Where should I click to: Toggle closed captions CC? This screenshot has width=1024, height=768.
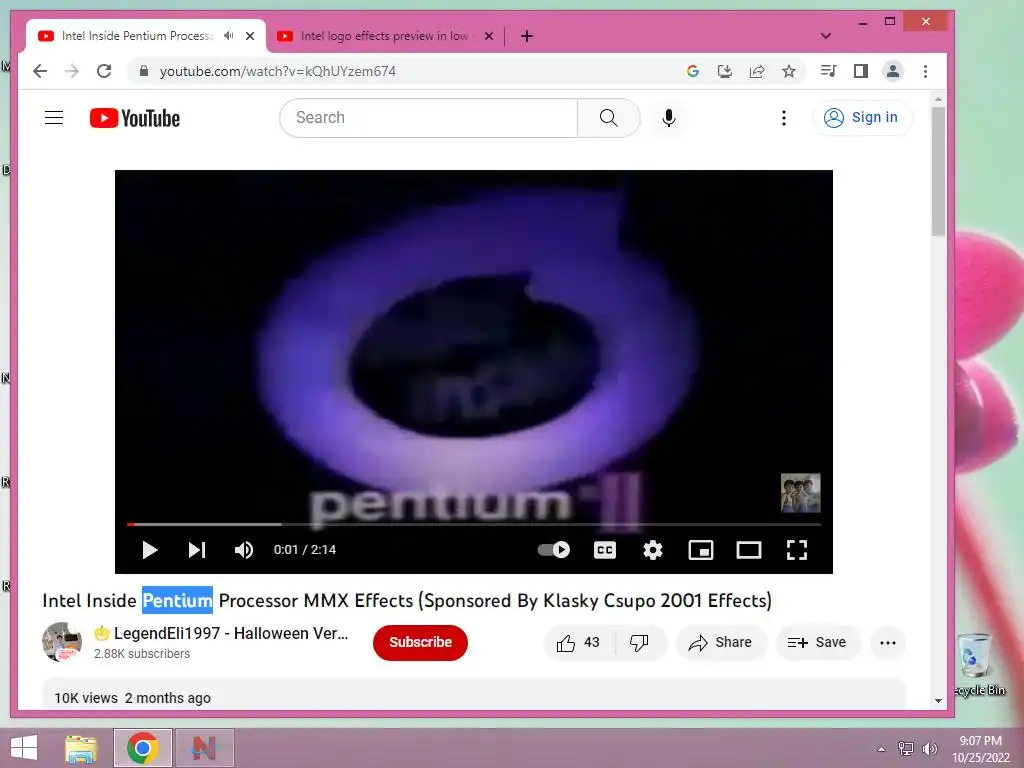pyautogui.click(x=605, y=550)
